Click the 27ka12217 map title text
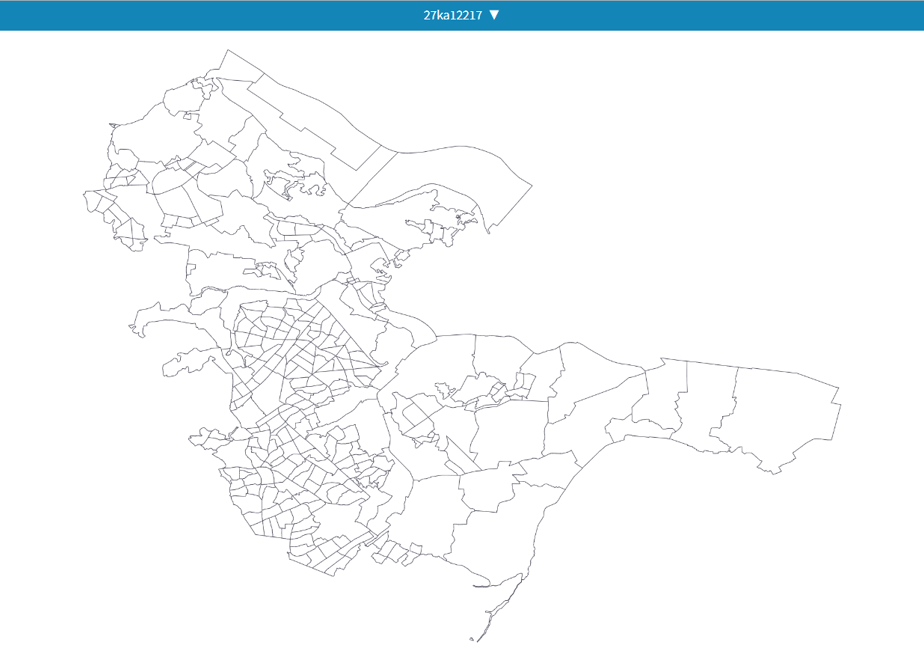This screenshot has height=660, width=924. pos(452,15)
